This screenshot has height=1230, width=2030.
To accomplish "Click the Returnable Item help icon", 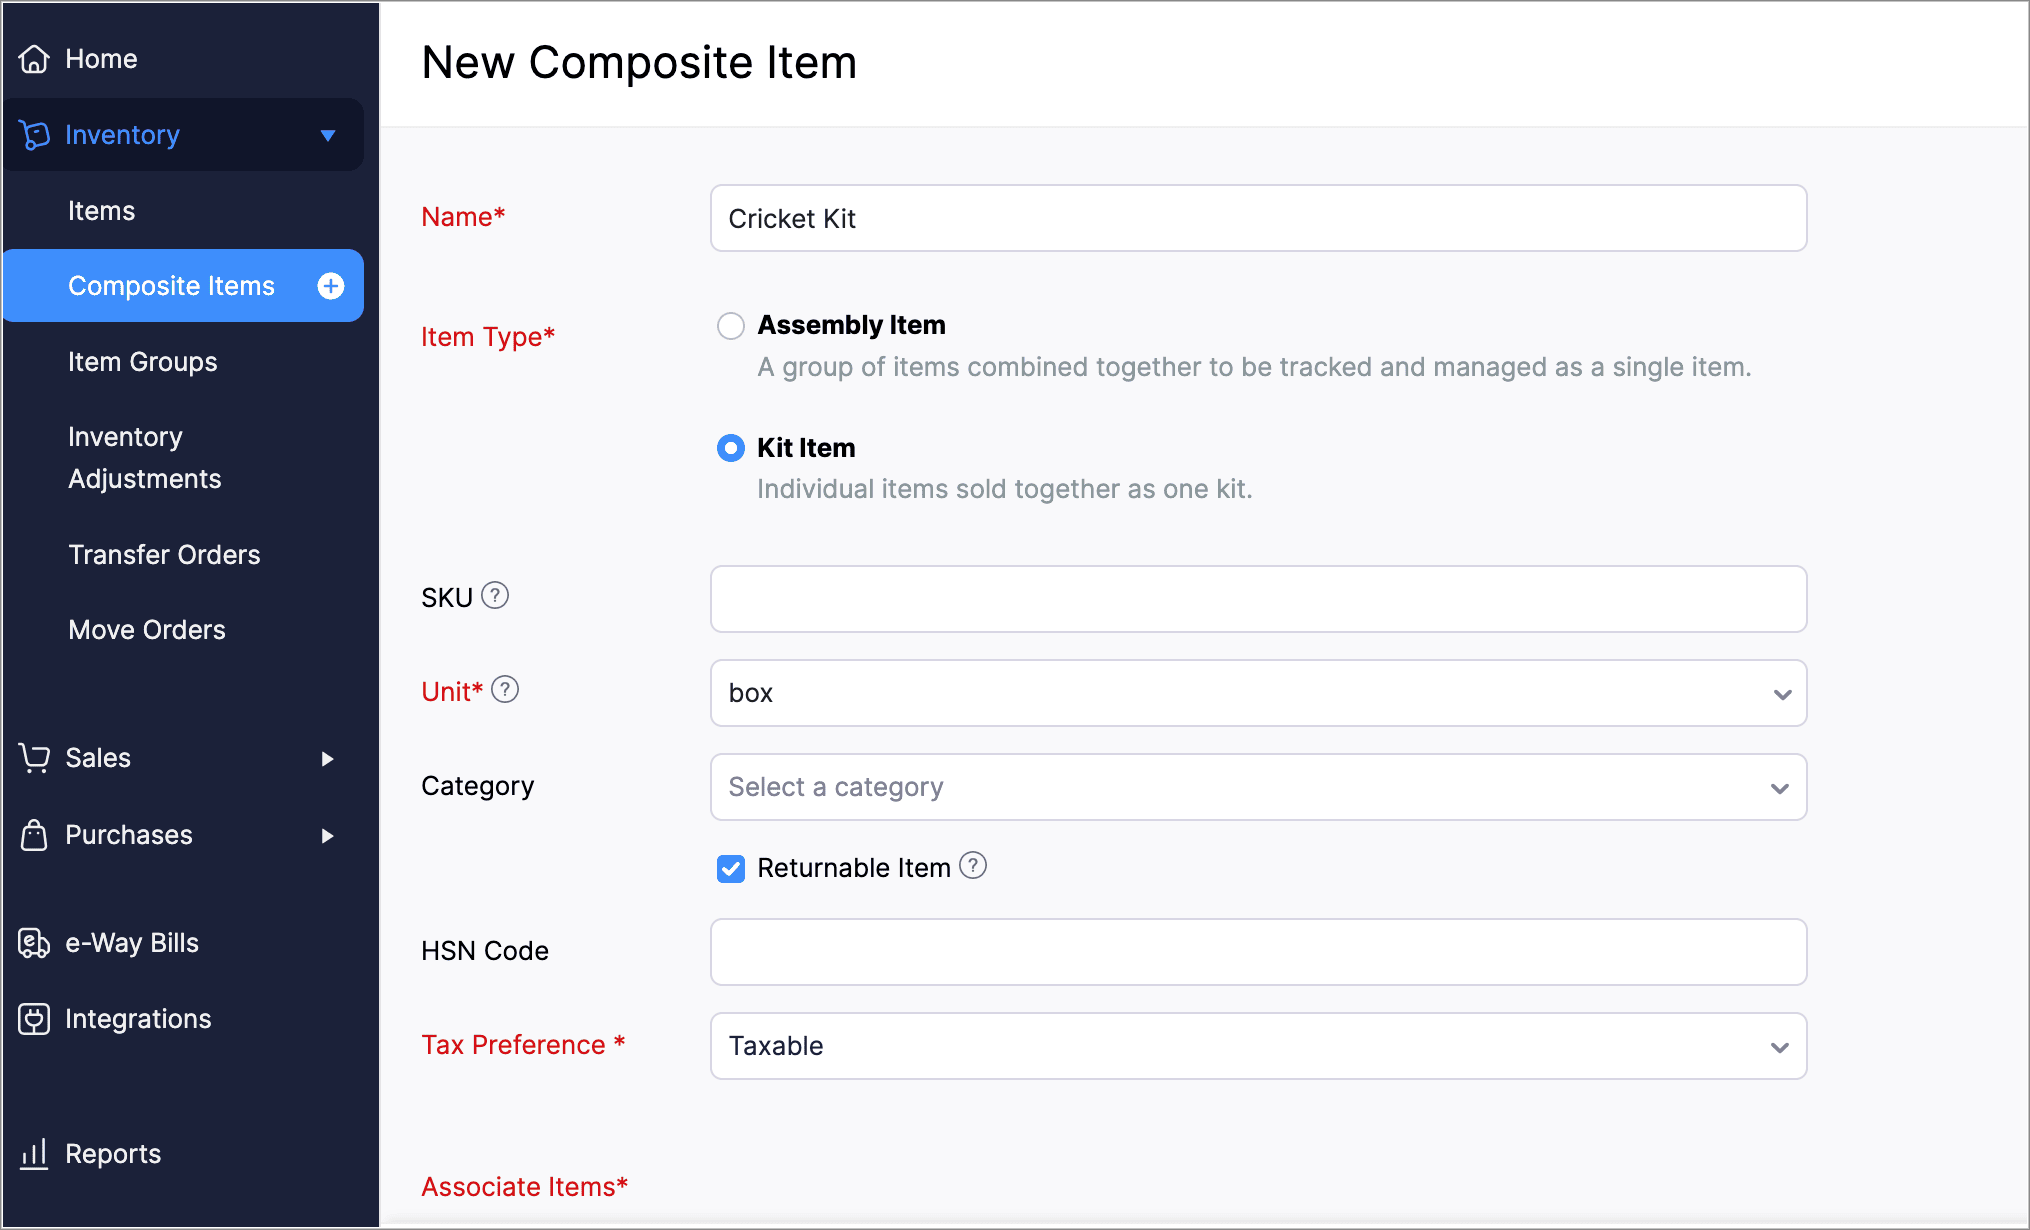I will (x=973, y=866).
